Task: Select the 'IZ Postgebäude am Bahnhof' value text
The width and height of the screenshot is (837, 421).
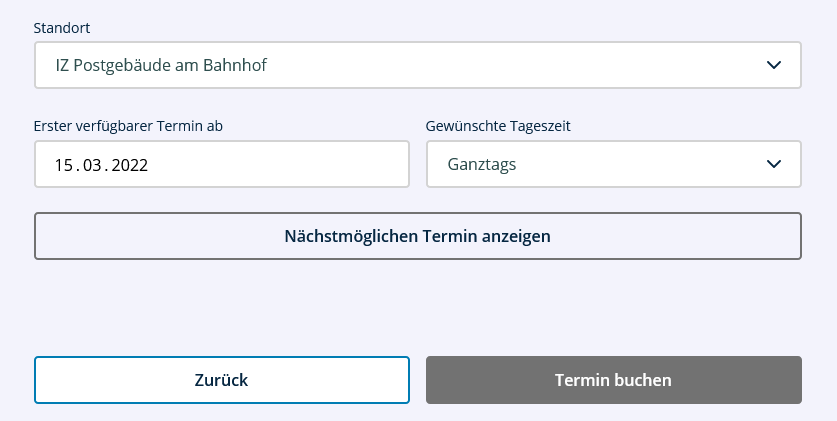Action: [x=162, y=66]
